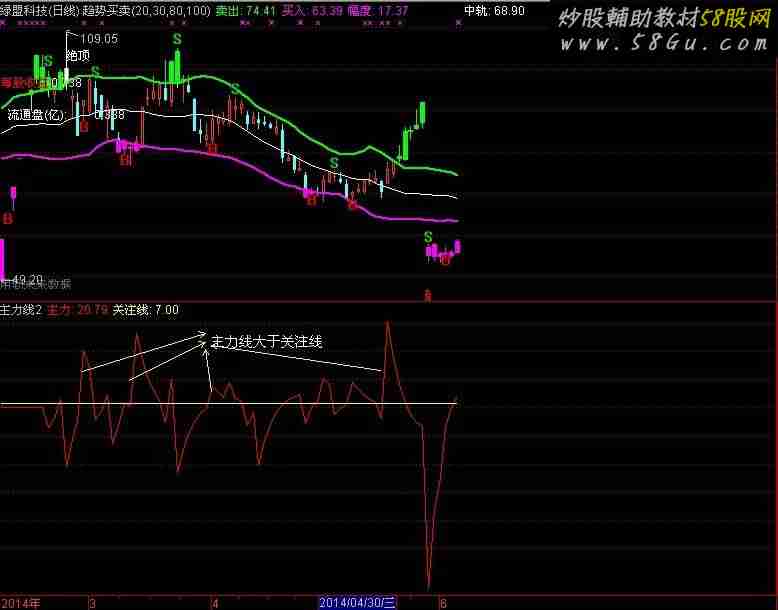Image resolution: width=778 pixels, height=610 pixels.
Task: Click the 流通盘(亿): label
Action: pos(36,115)
